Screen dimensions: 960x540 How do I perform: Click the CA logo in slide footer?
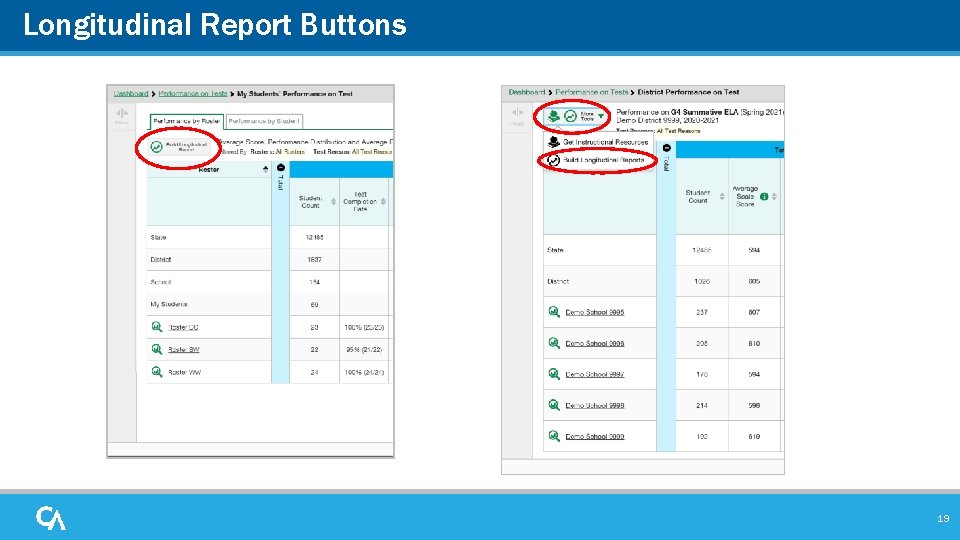51,518
